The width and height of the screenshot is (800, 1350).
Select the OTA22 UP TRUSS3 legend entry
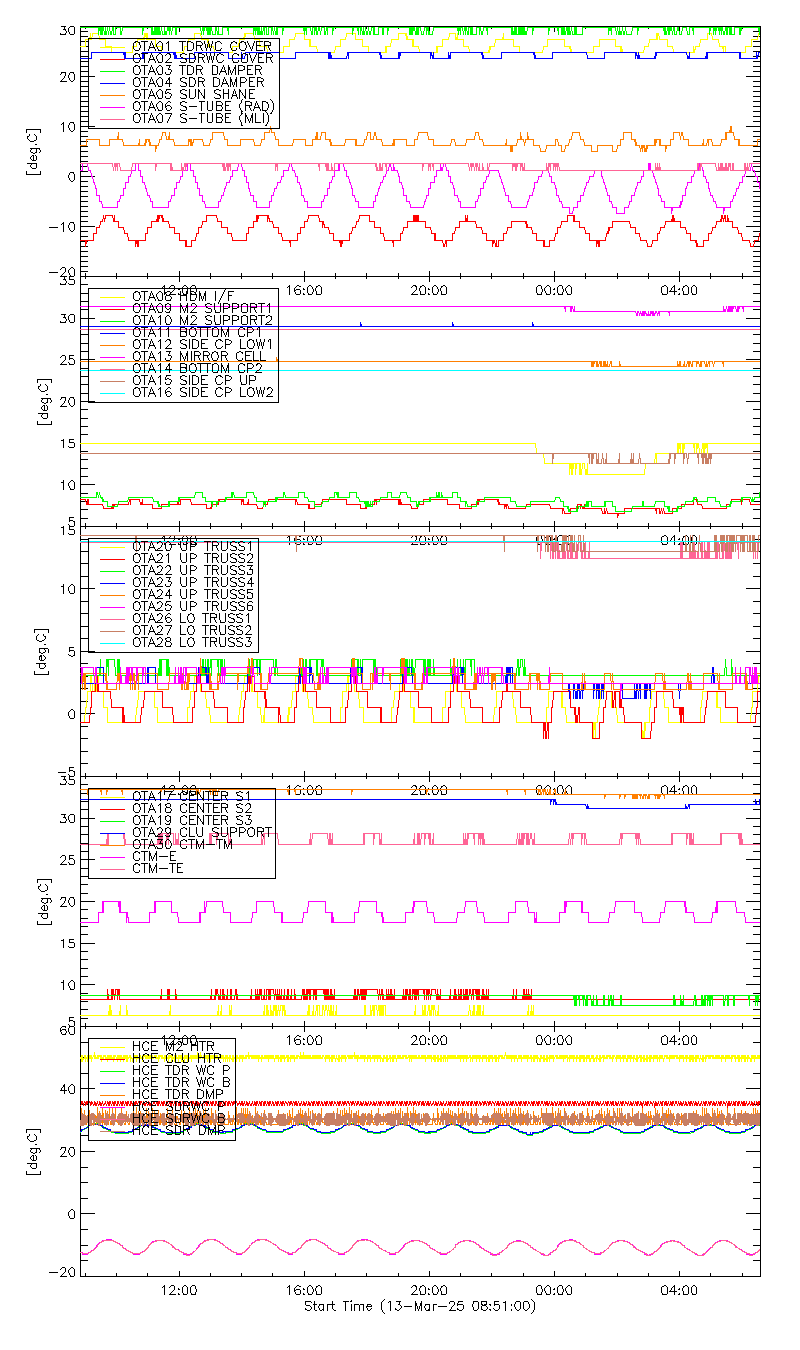click(x=193, y=569)
